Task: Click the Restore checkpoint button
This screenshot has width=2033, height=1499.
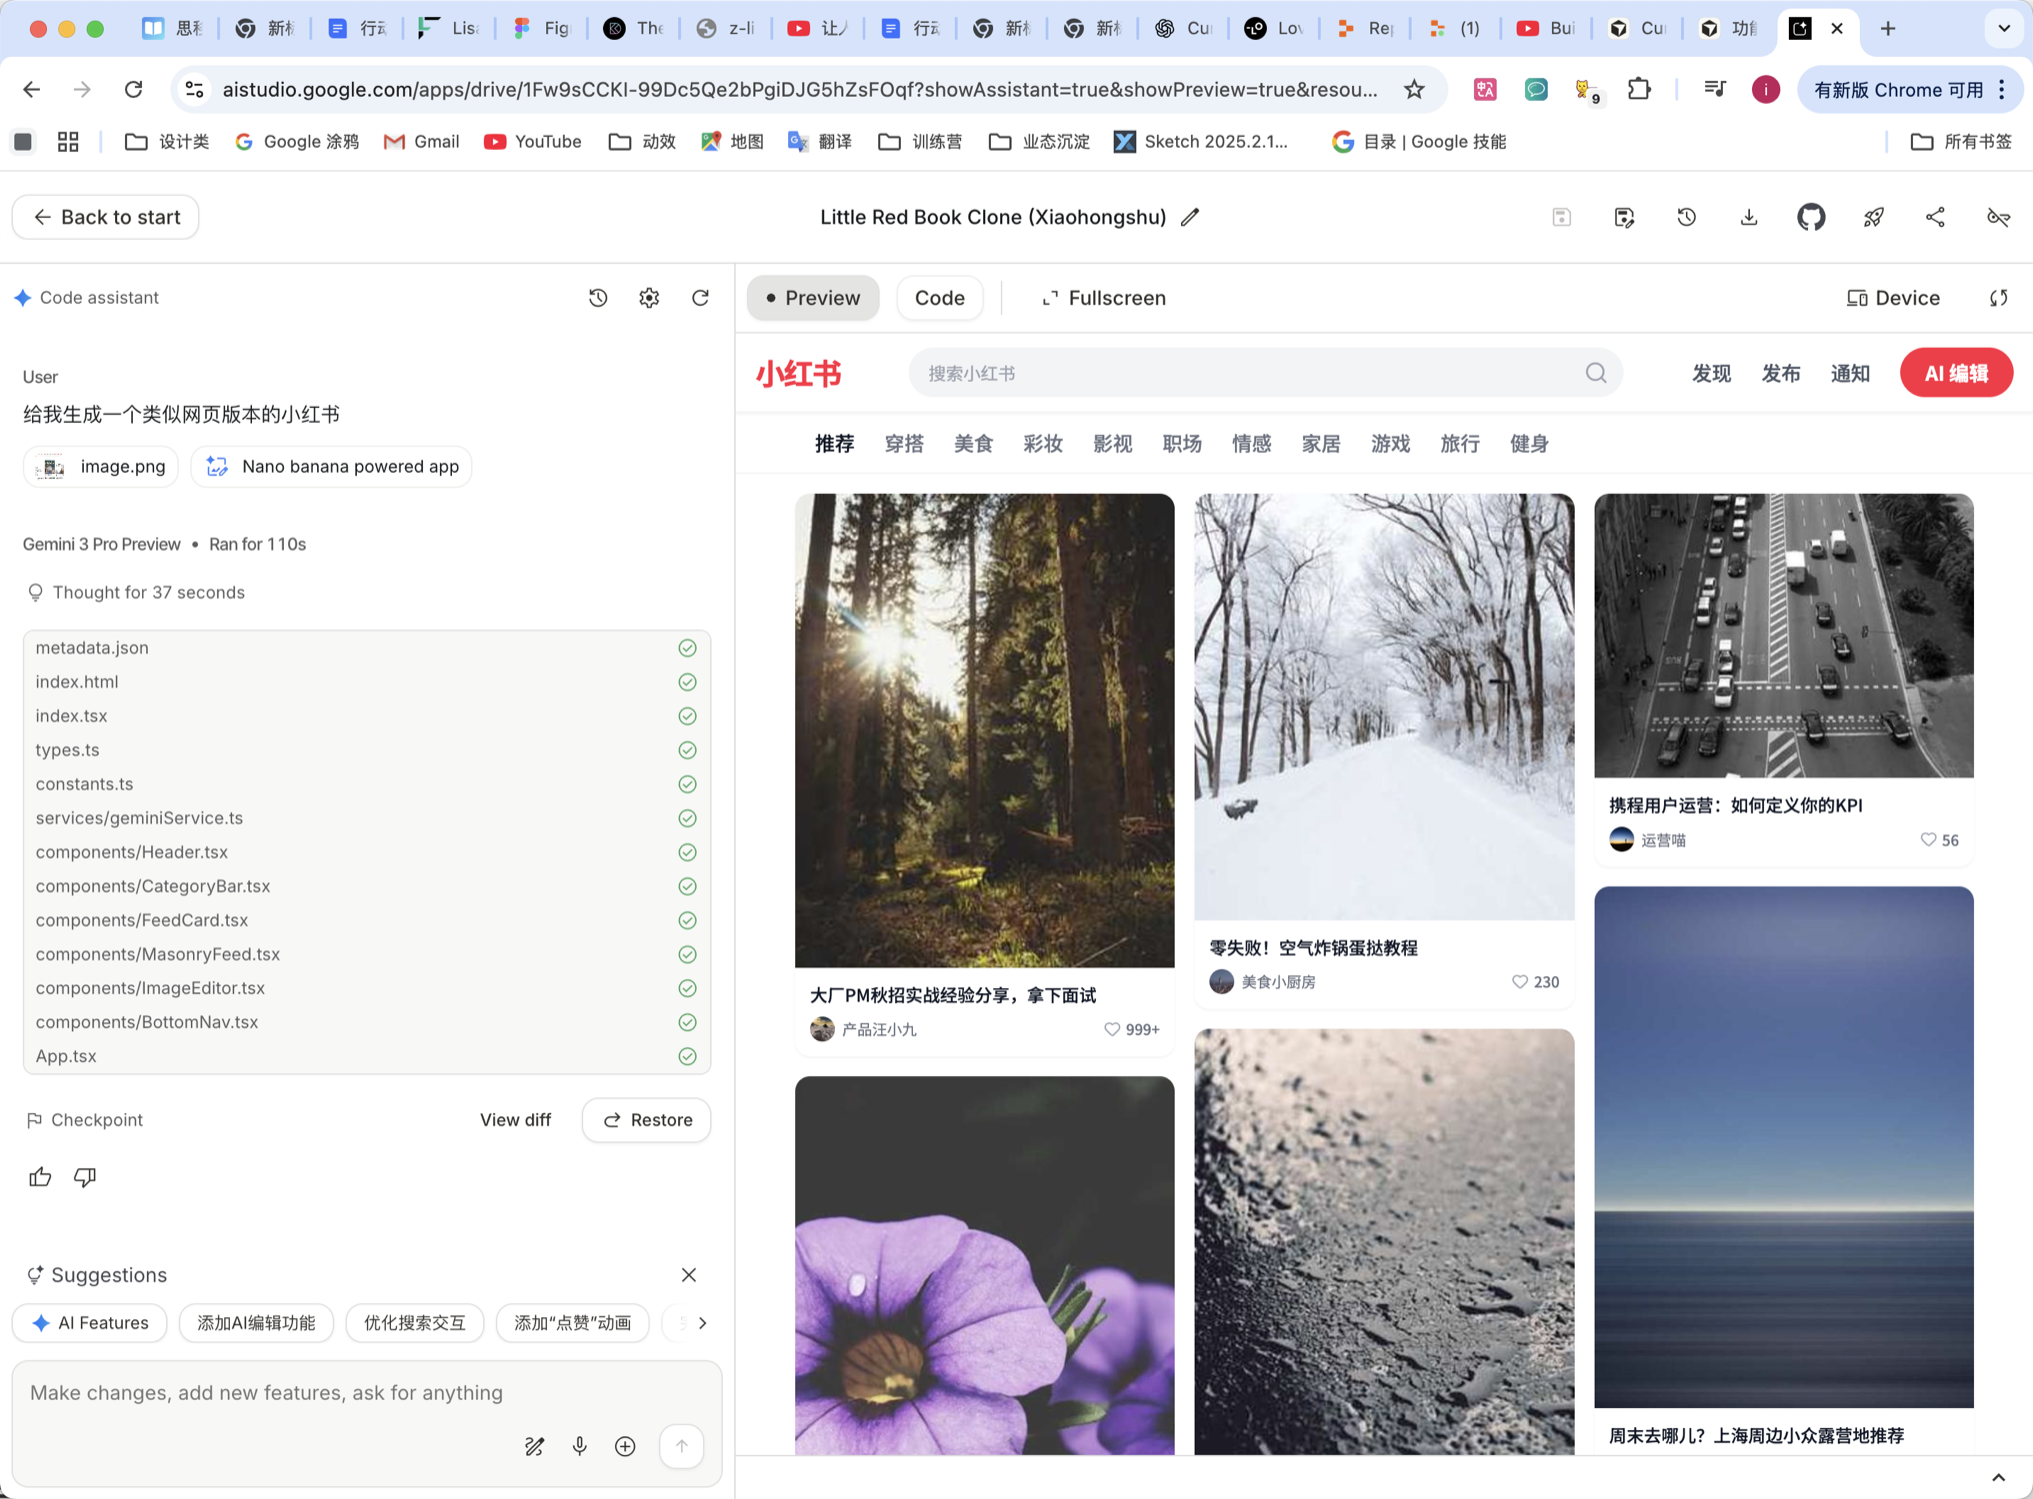Action: click(647, 1120)
